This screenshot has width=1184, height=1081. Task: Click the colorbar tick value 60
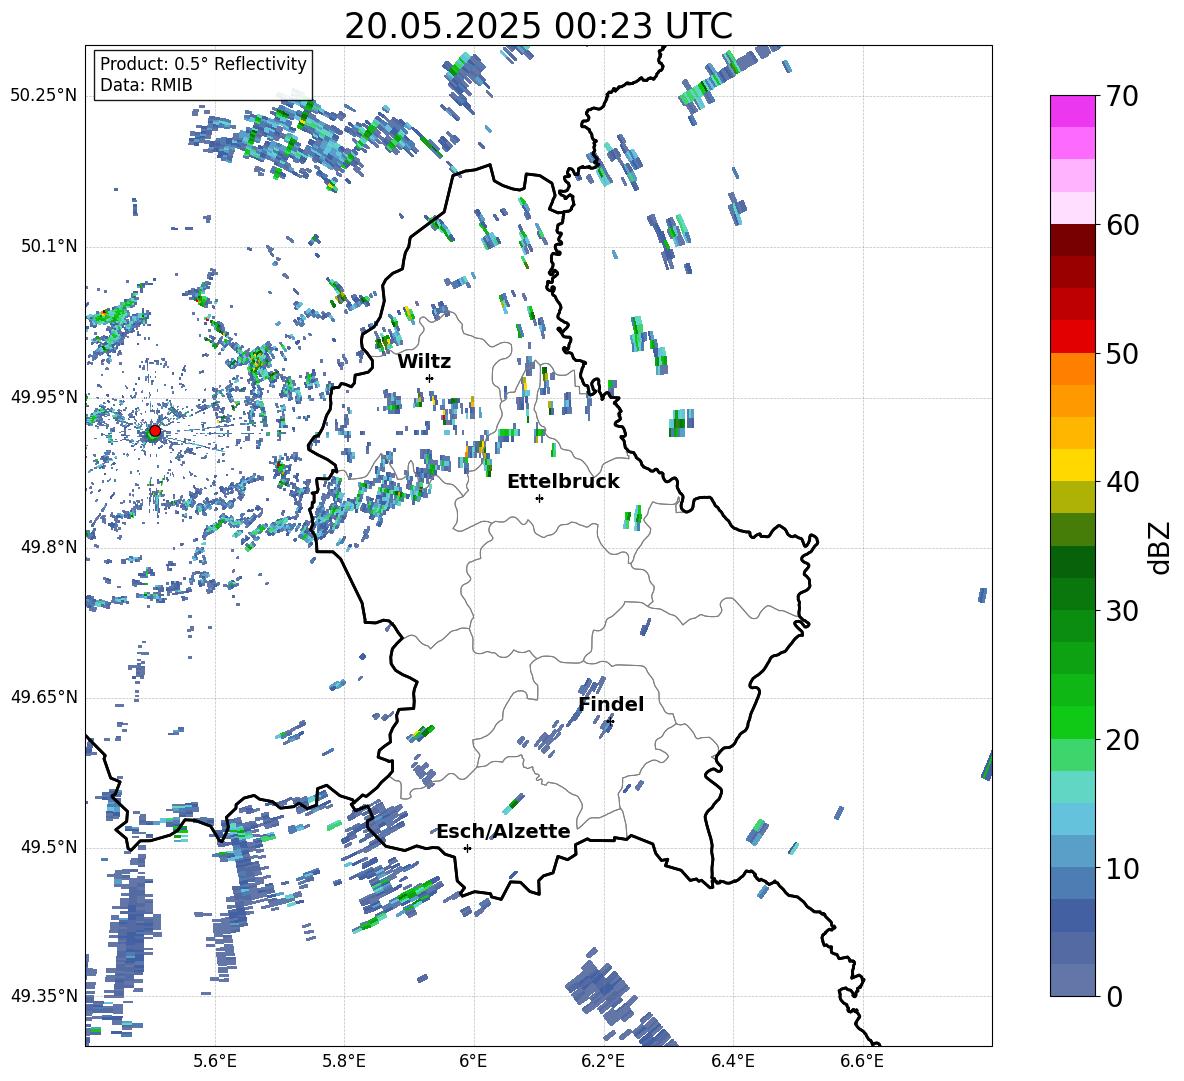click(1121, 225)
